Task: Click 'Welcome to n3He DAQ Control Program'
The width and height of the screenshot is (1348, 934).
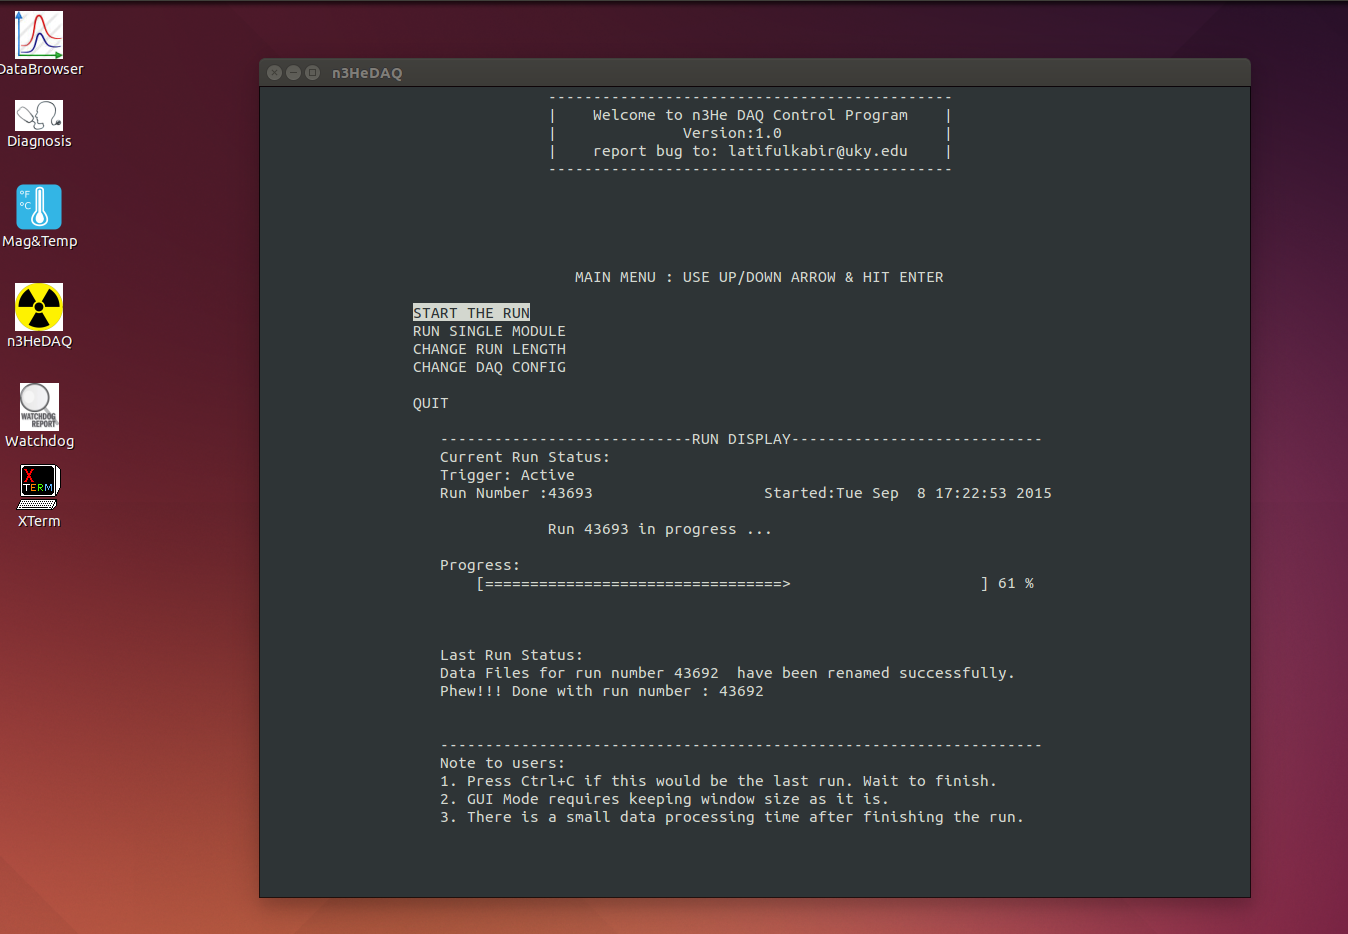Action: (x=750, y=115)
